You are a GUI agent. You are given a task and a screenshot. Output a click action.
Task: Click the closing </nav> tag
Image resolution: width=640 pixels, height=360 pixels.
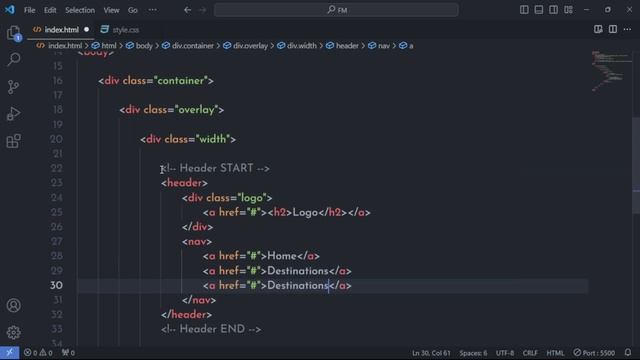(199, 300)
